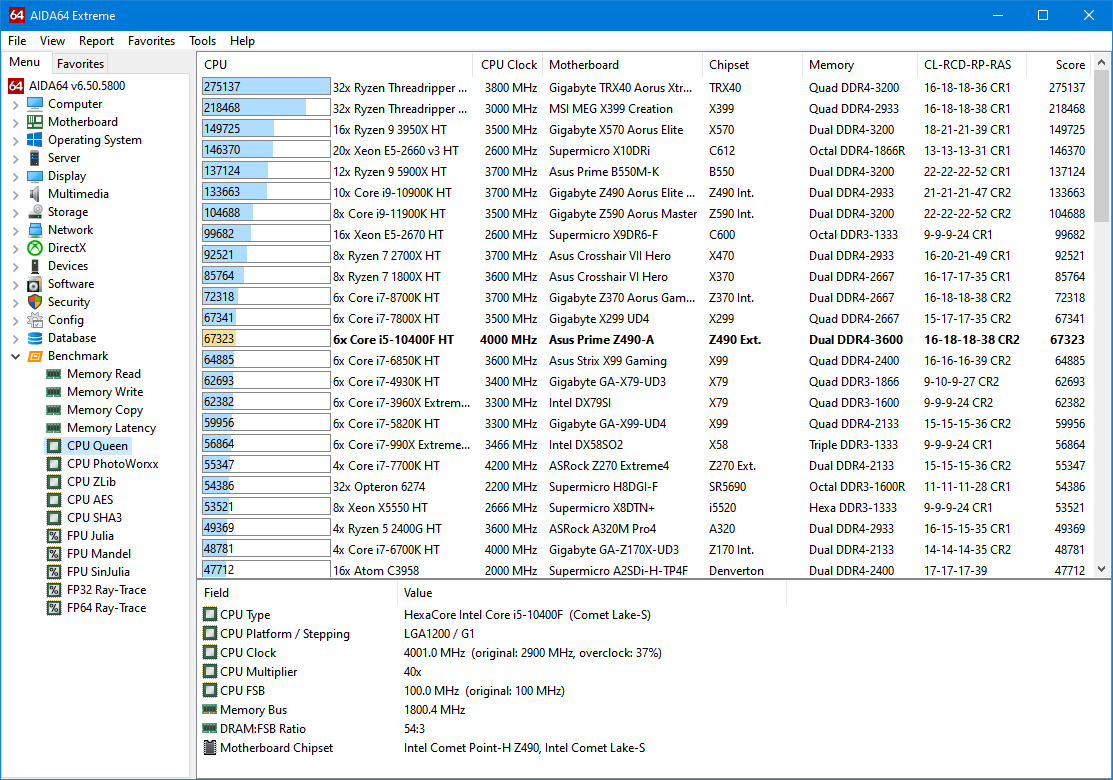Click the Field column header in details
Image resolution: width=1113 pixels, height=780 pixels.
pos(297,593)
